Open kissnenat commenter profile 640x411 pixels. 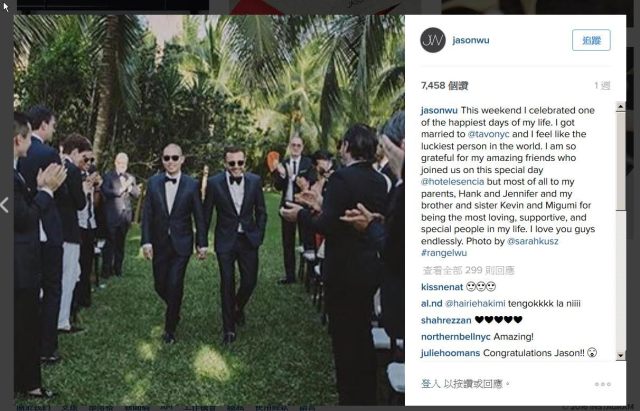(x=442, y=287)
